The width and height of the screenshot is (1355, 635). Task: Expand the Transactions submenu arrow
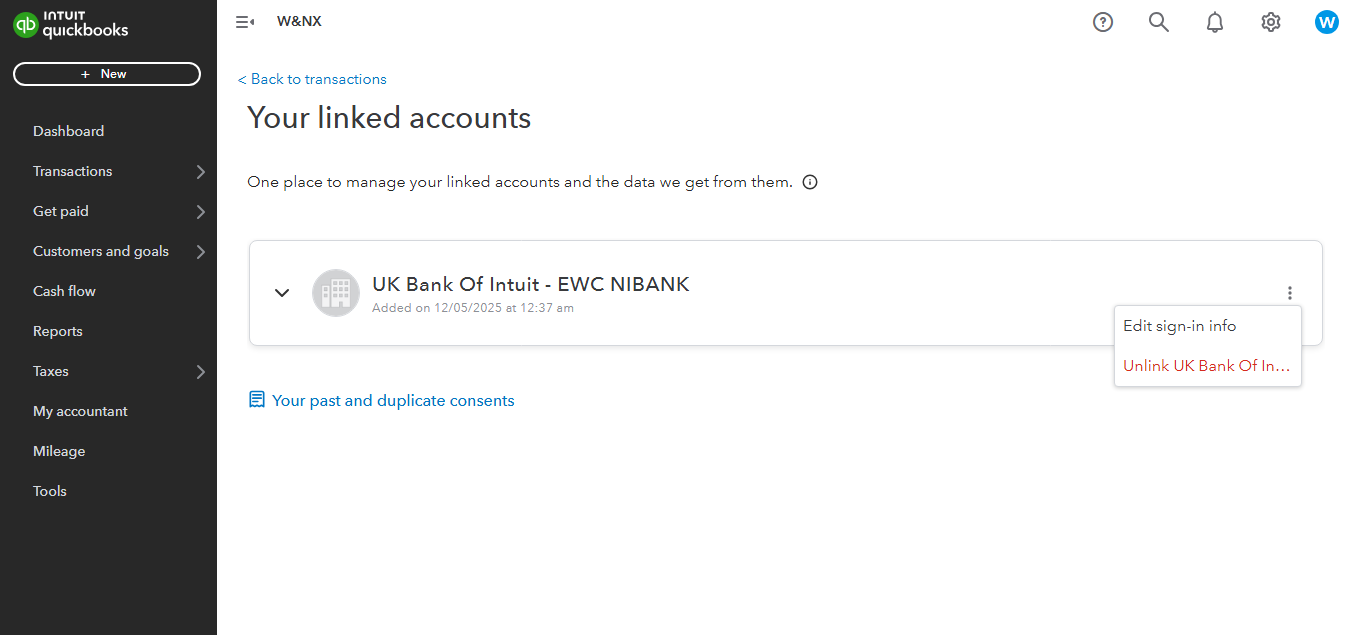(x=201, y=172)
